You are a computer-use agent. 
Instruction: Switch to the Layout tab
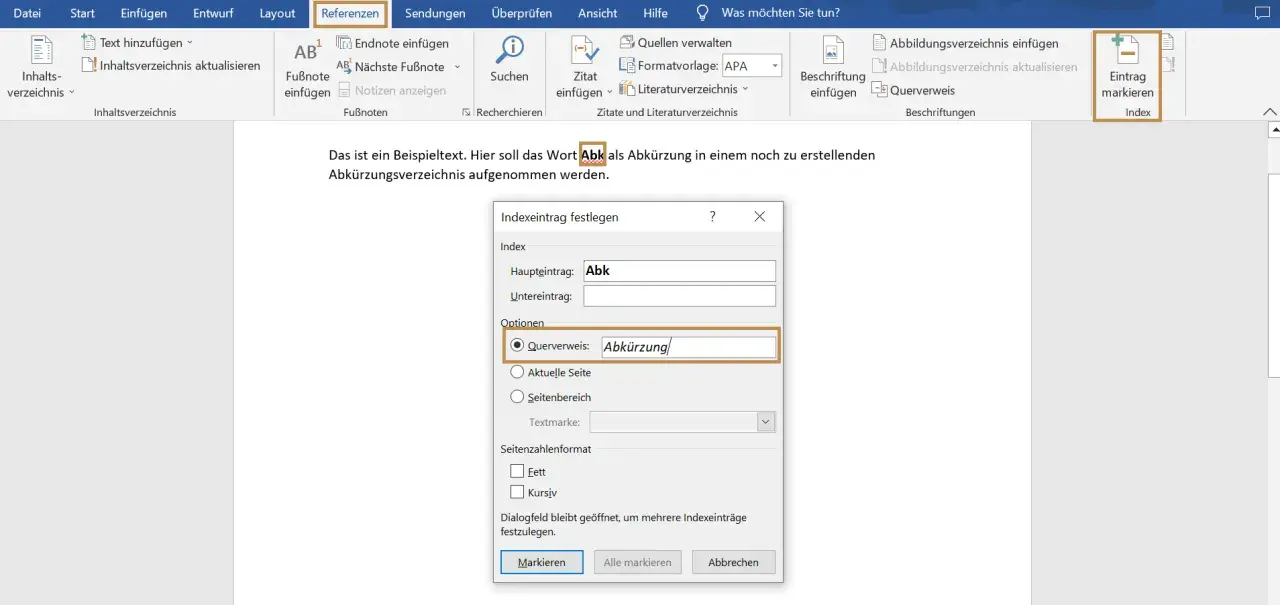(277, 13)
